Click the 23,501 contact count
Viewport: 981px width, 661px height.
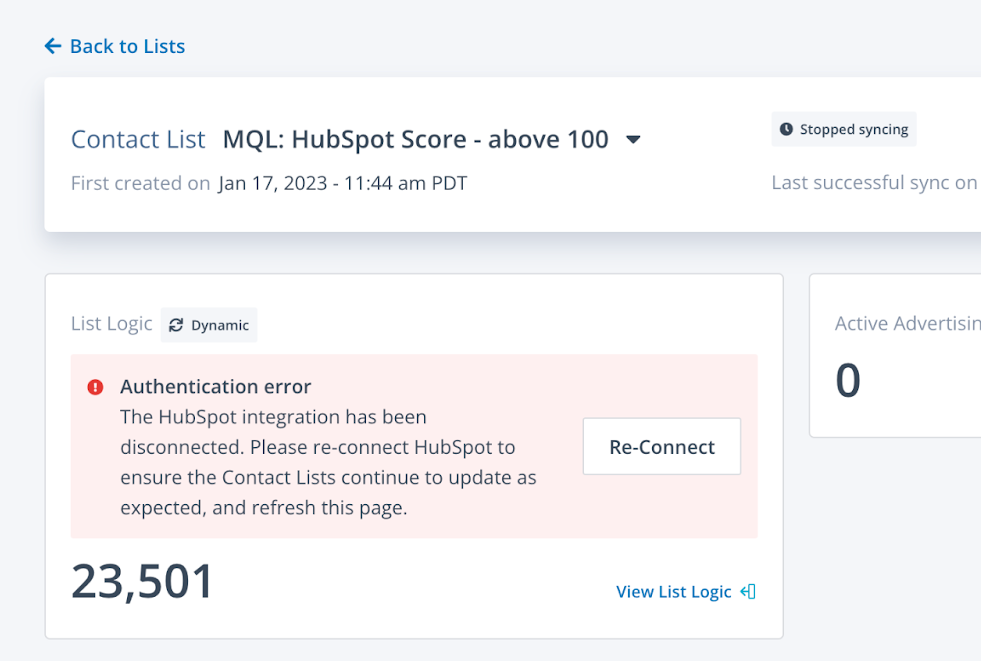[142, 582]
